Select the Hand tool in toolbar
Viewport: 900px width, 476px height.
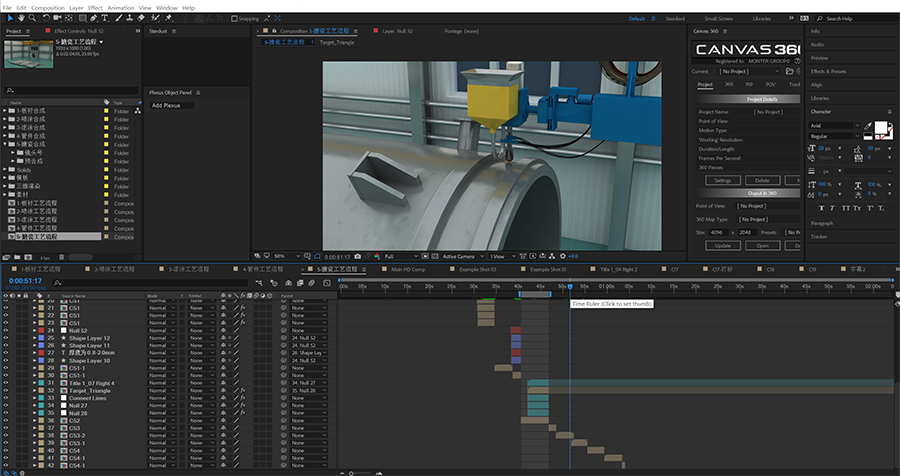[21, 18]
